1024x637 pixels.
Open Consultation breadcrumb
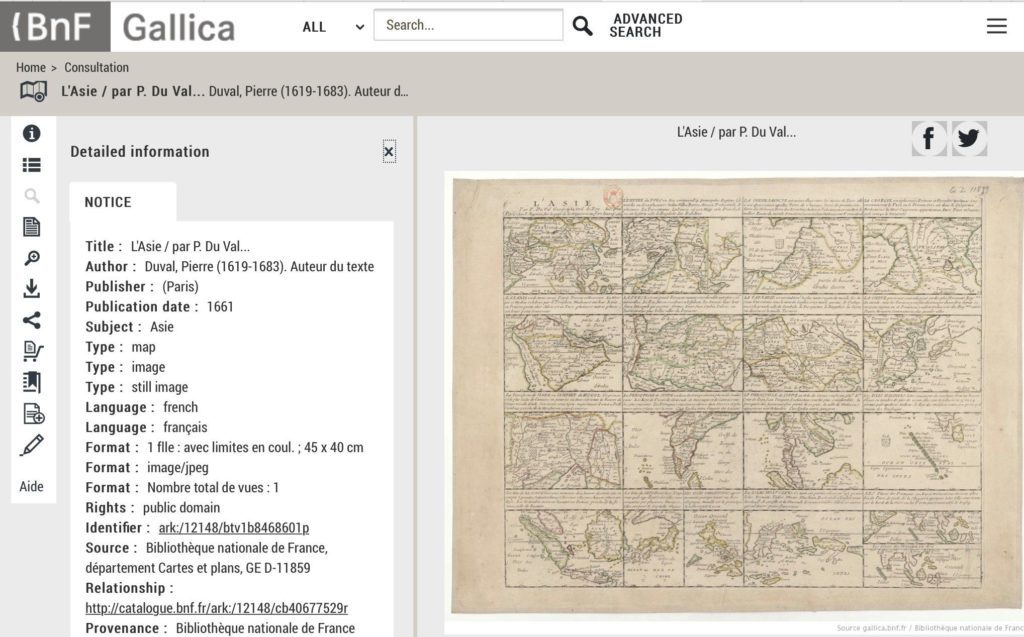click(96, 67)
